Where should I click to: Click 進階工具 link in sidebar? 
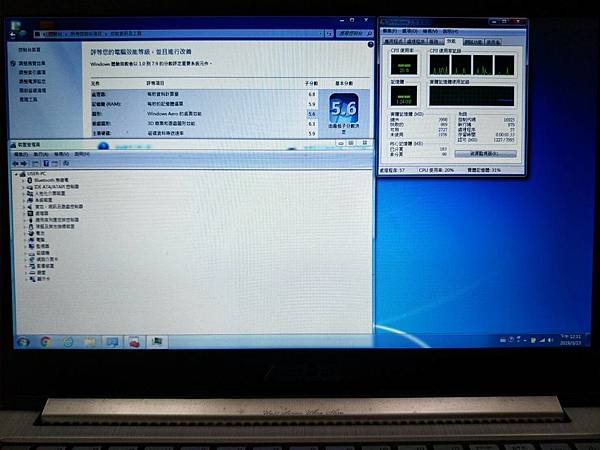tap(28, 99)
